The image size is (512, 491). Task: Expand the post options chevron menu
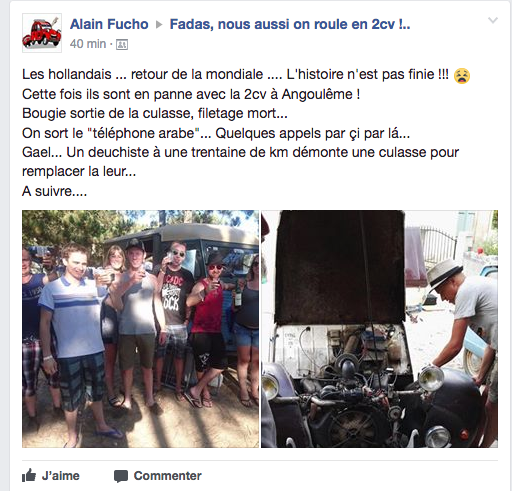coord(493,20)
